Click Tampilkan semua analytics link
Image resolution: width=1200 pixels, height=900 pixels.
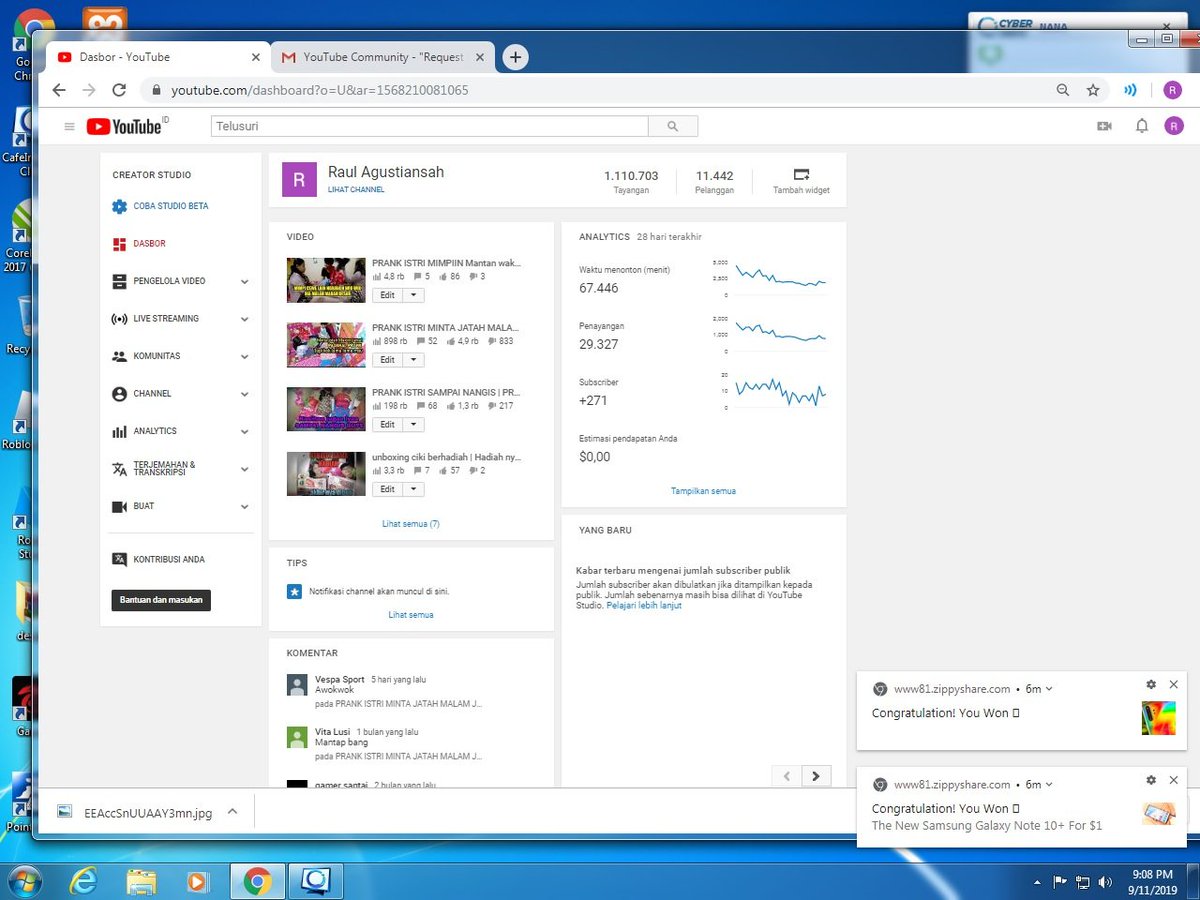[x=703, y=491]
